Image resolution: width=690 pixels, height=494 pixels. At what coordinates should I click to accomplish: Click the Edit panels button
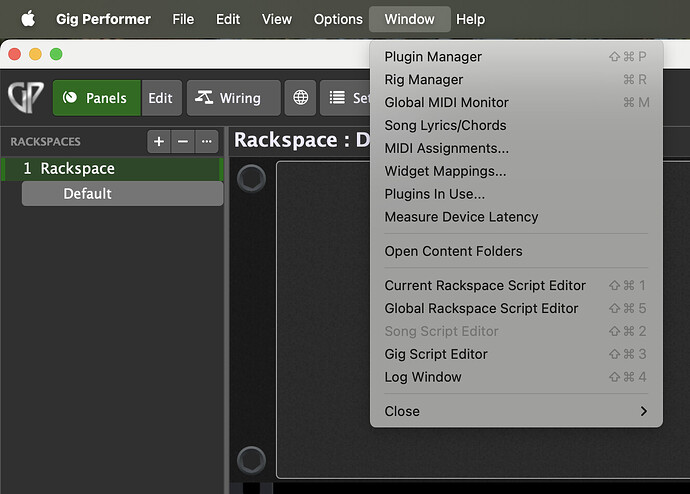click(161, 98)
